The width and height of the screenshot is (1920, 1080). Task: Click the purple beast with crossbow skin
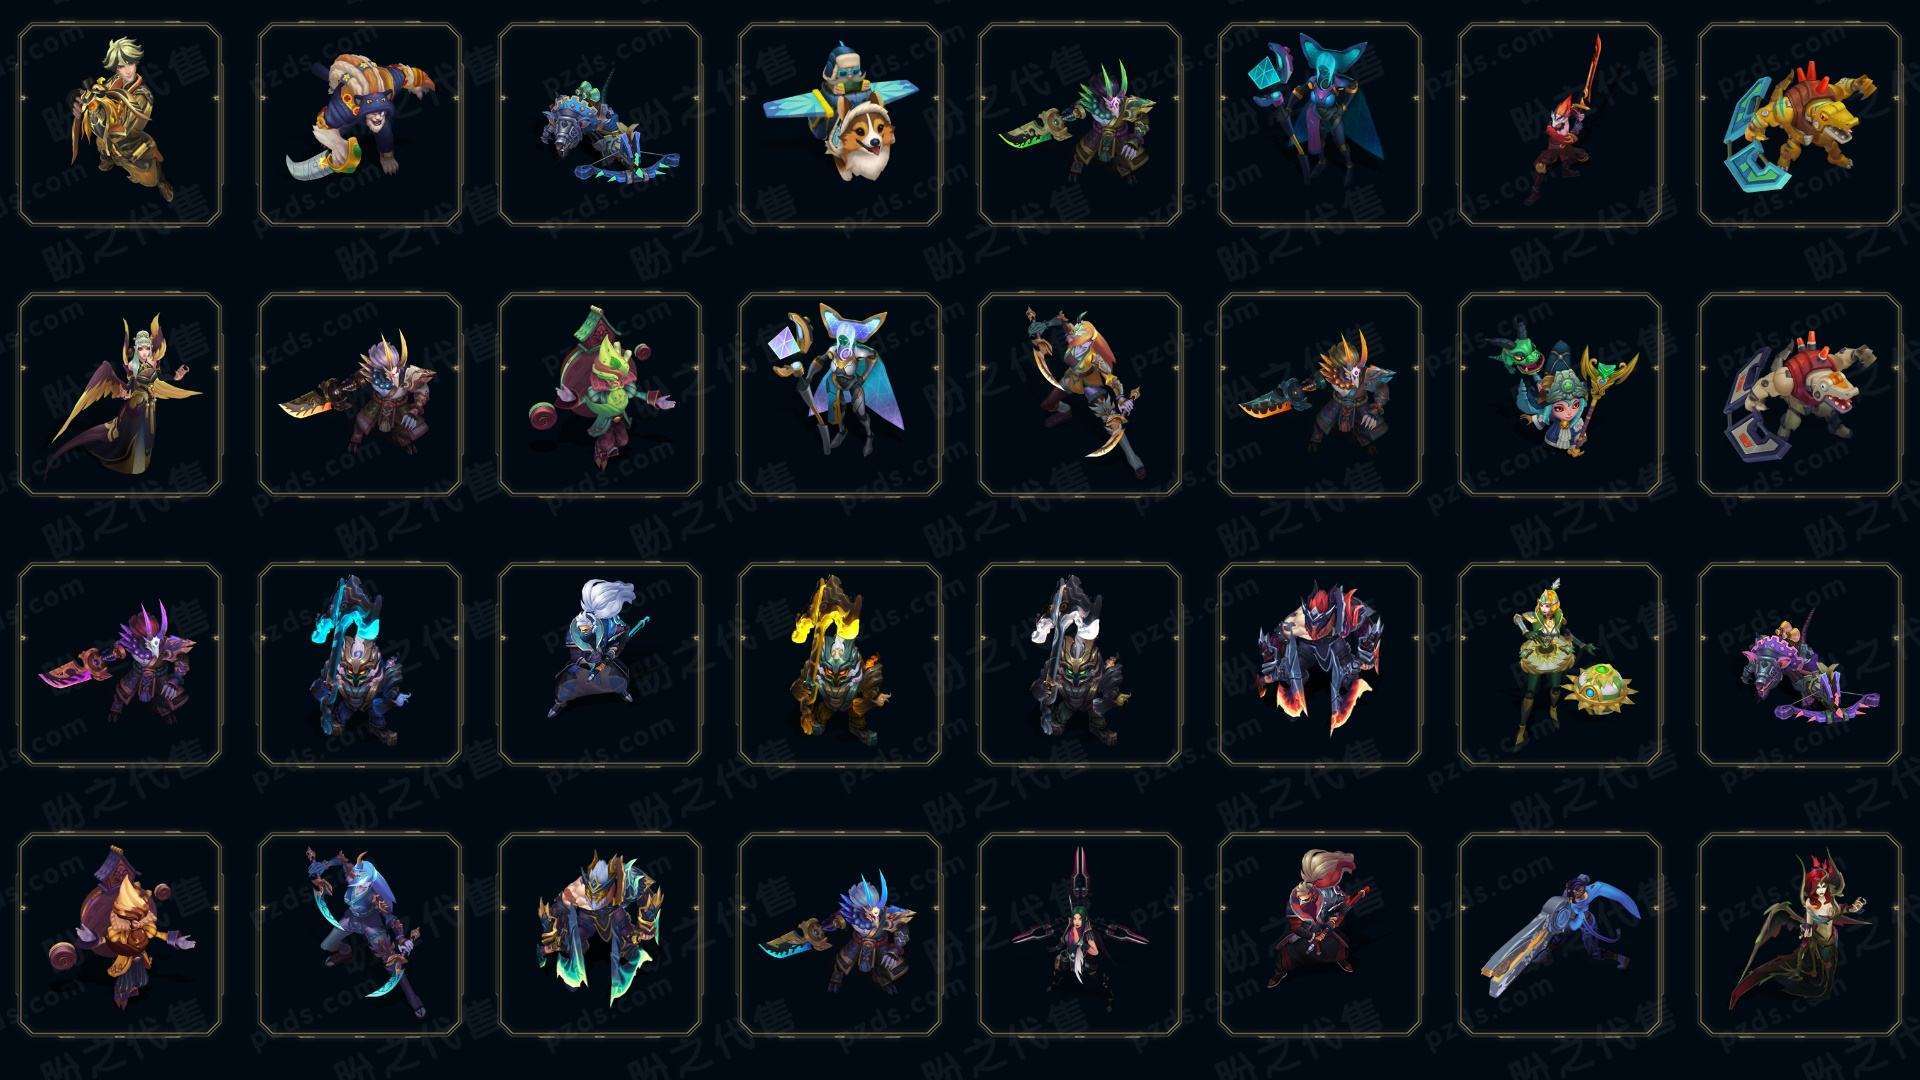[x=1800, y=664]
